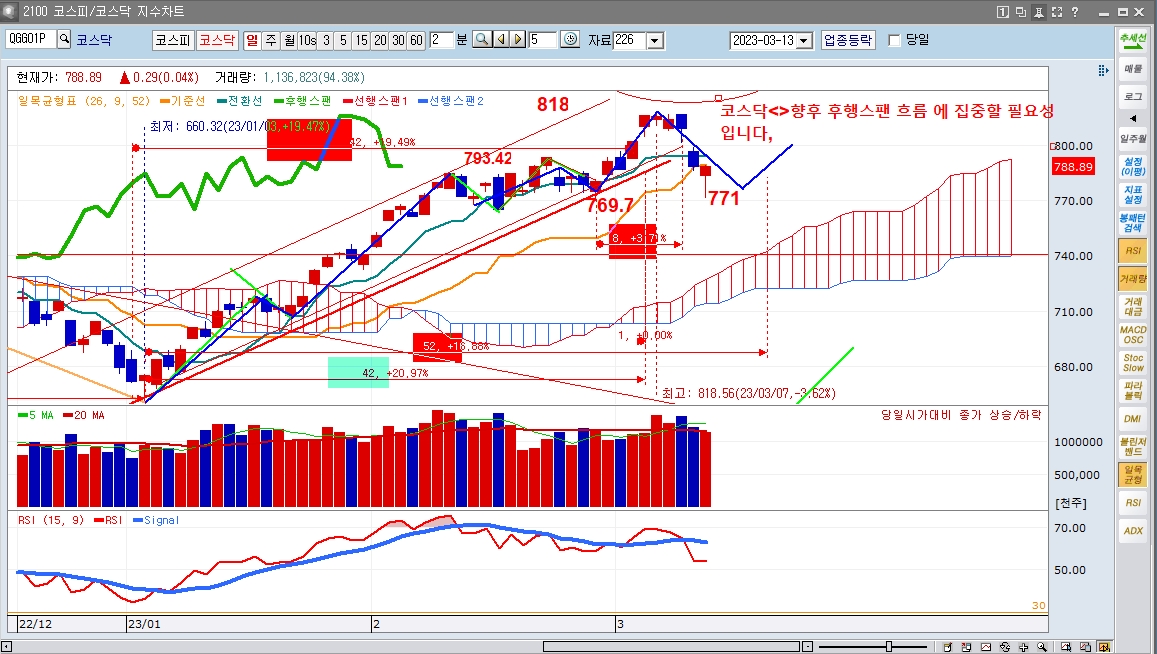Screen dimensions: 1157x654
Task: Open the 자료 226 dropdown arrow
Action: pos(655,41)
